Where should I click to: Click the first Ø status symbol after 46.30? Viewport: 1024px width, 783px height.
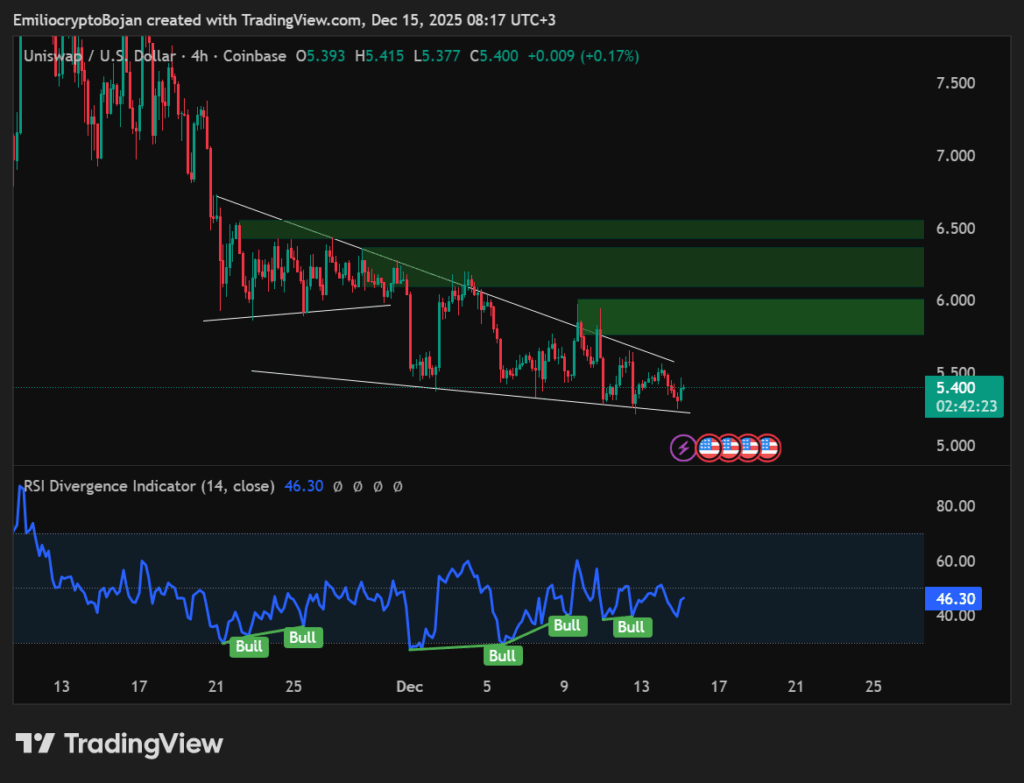point(337,486)
